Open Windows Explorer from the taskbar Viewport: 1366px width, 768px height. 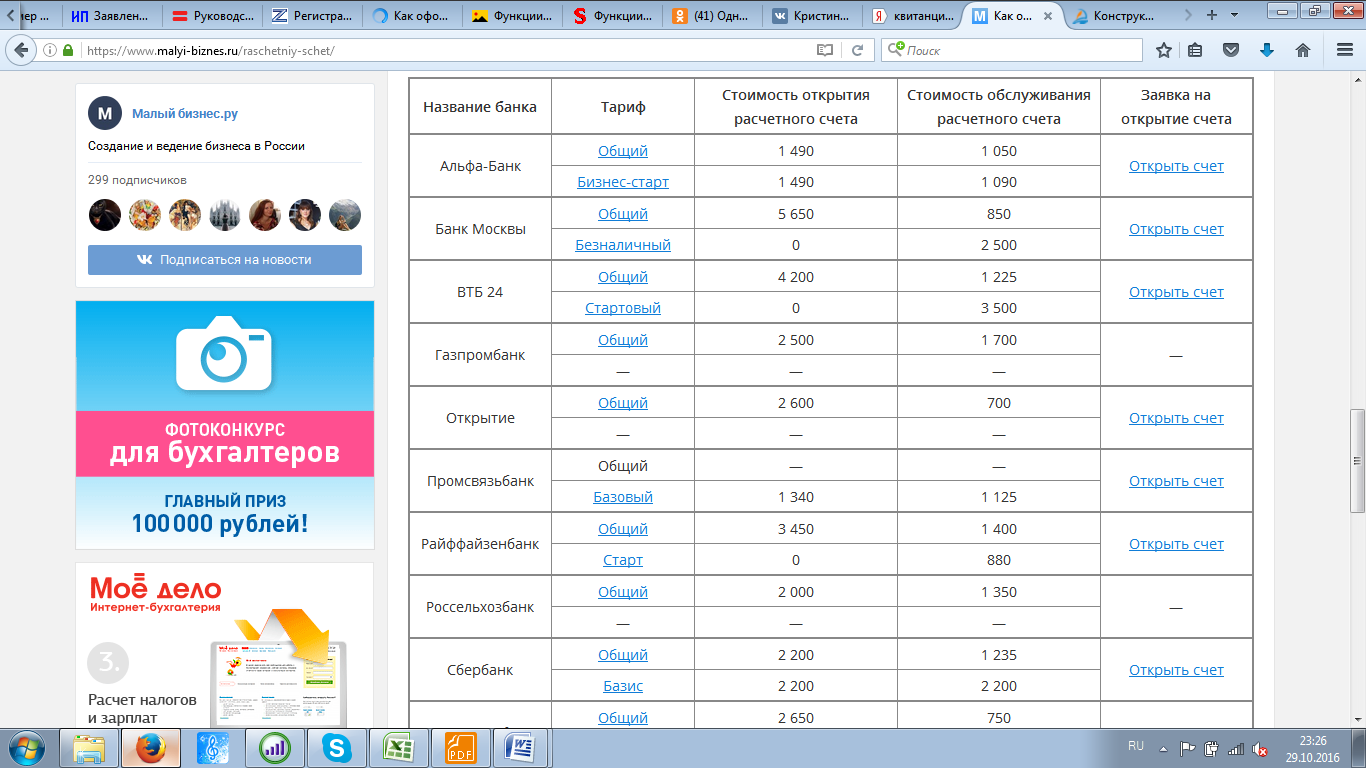pyautogui.click(x=90, y=747)
